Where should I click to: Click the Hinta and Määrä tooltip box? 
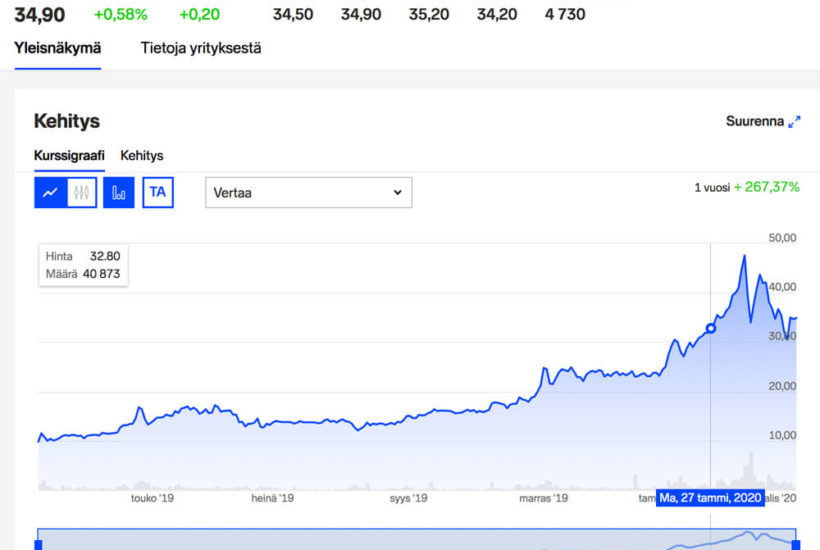point(83,265)
